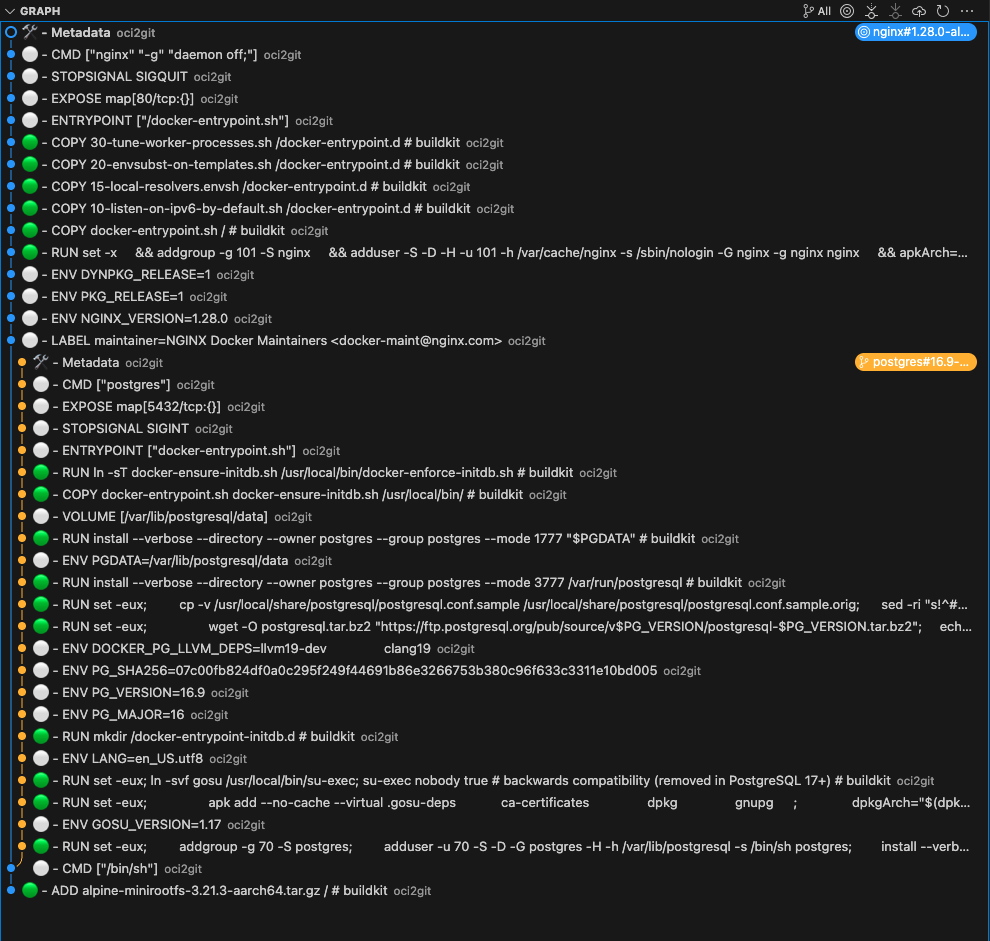The height and width of the screenshot is (941, 990).
Task: Click green circle on RUN set -x addgroup nginx row
Action: [30, 253]
